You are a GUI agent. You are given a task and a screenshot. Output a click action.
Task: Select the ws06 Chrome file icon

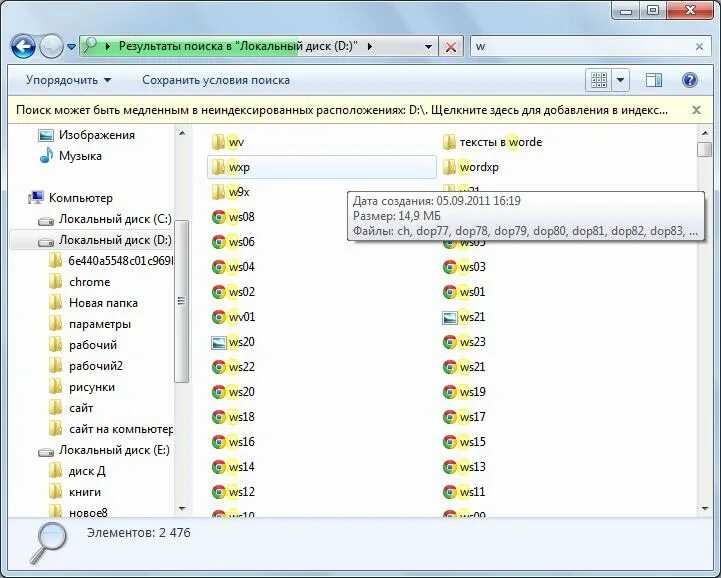pyautogui.click(x=219, y=241)
